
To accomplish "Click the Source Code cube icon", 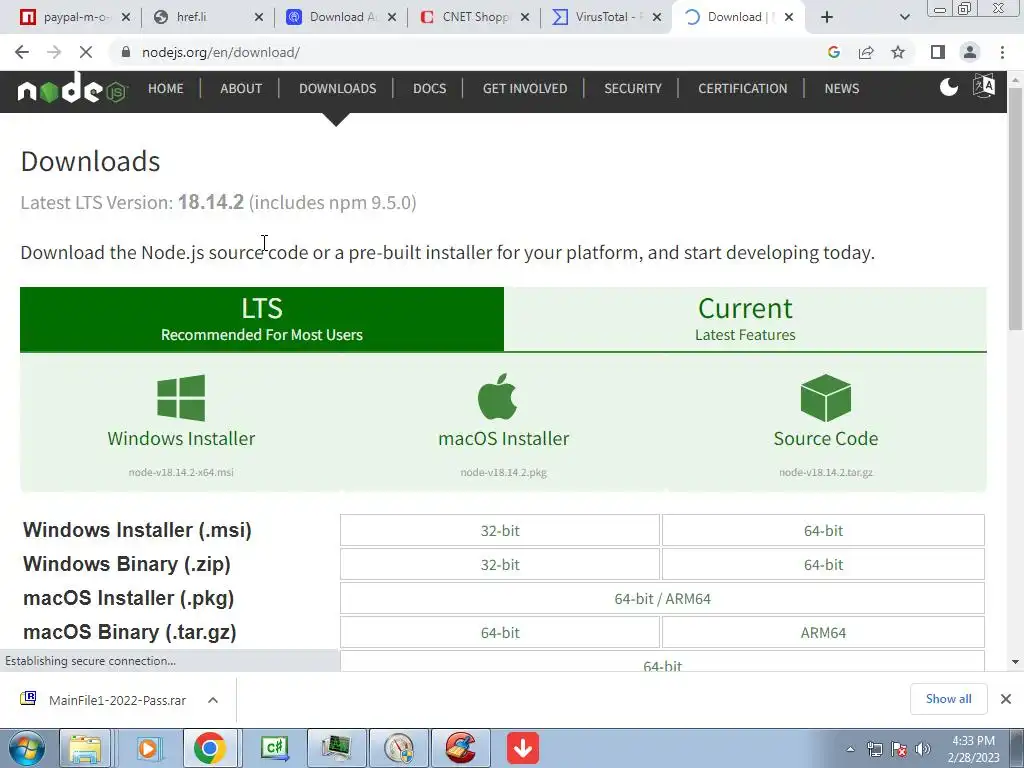I will 825,398.
